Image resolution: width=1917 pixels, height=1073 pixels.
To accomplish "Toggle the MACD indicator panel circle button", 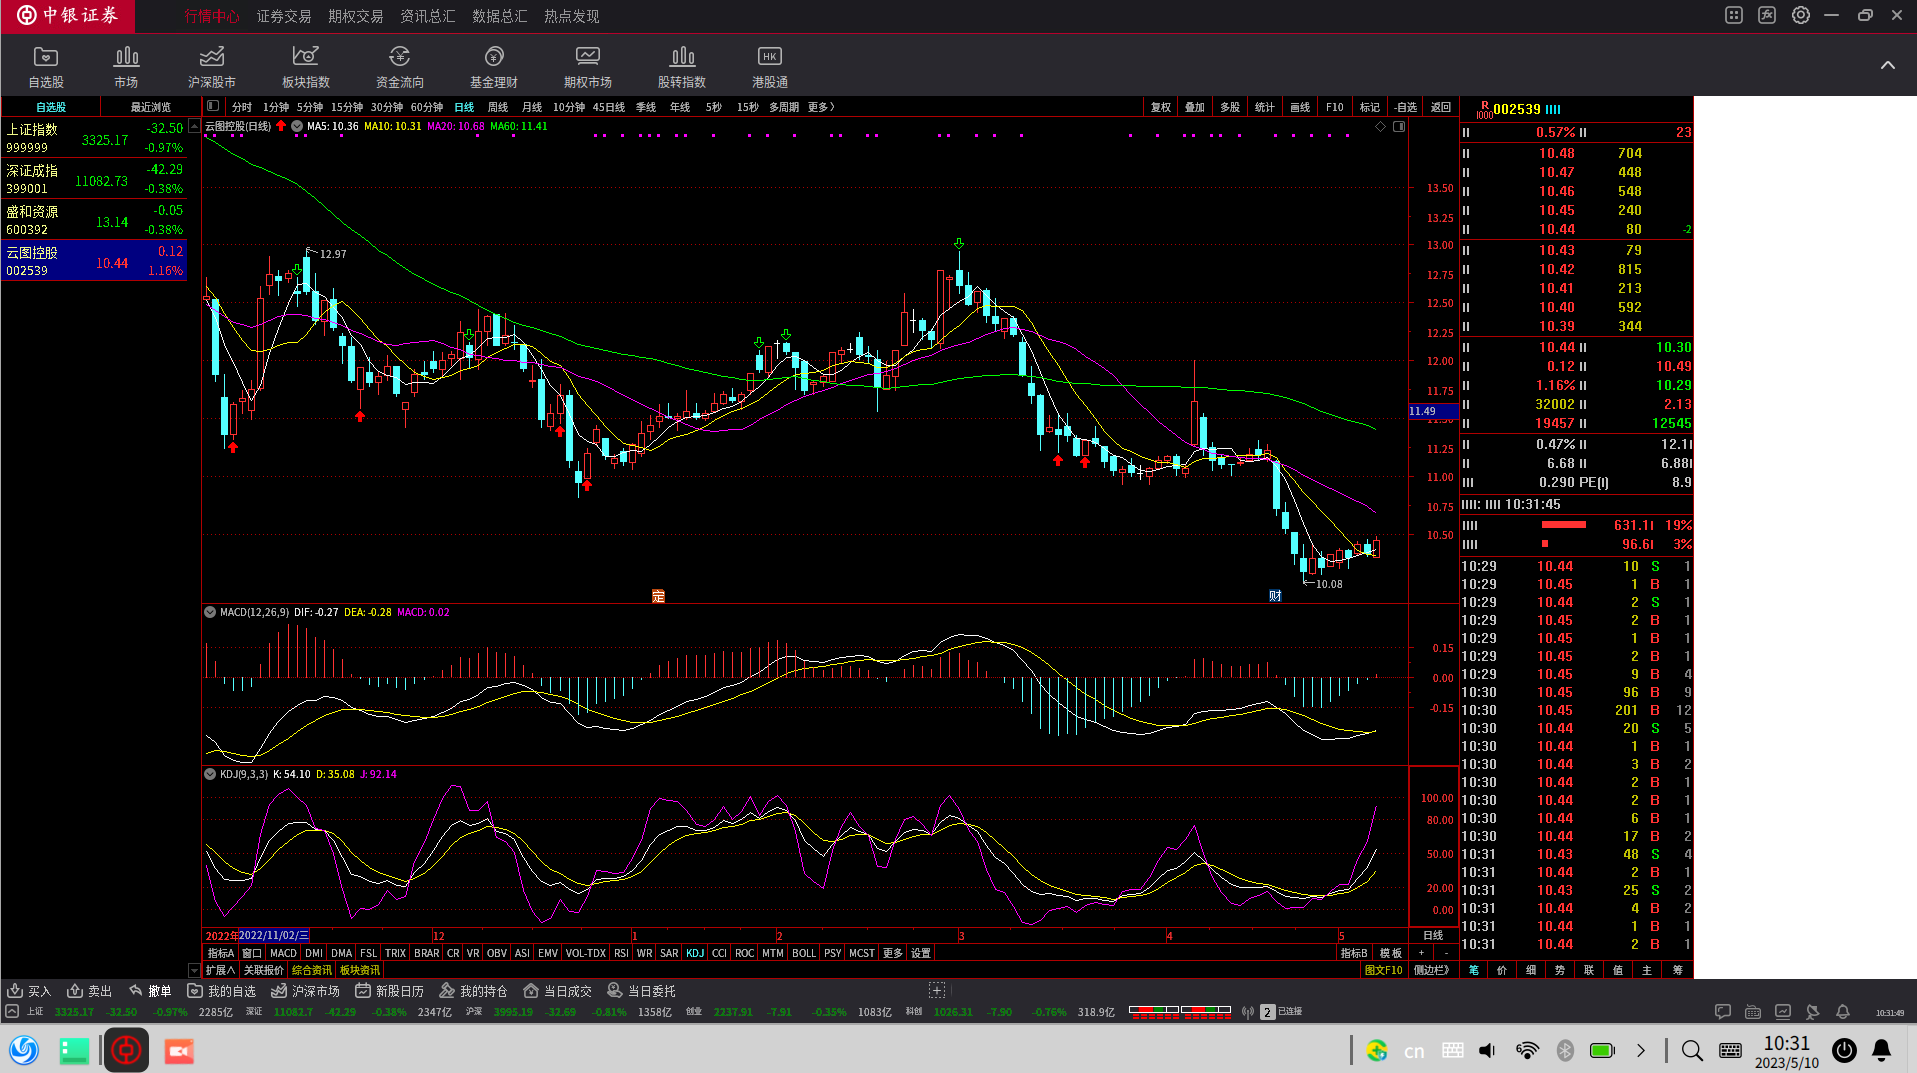I will click(210, 612).
